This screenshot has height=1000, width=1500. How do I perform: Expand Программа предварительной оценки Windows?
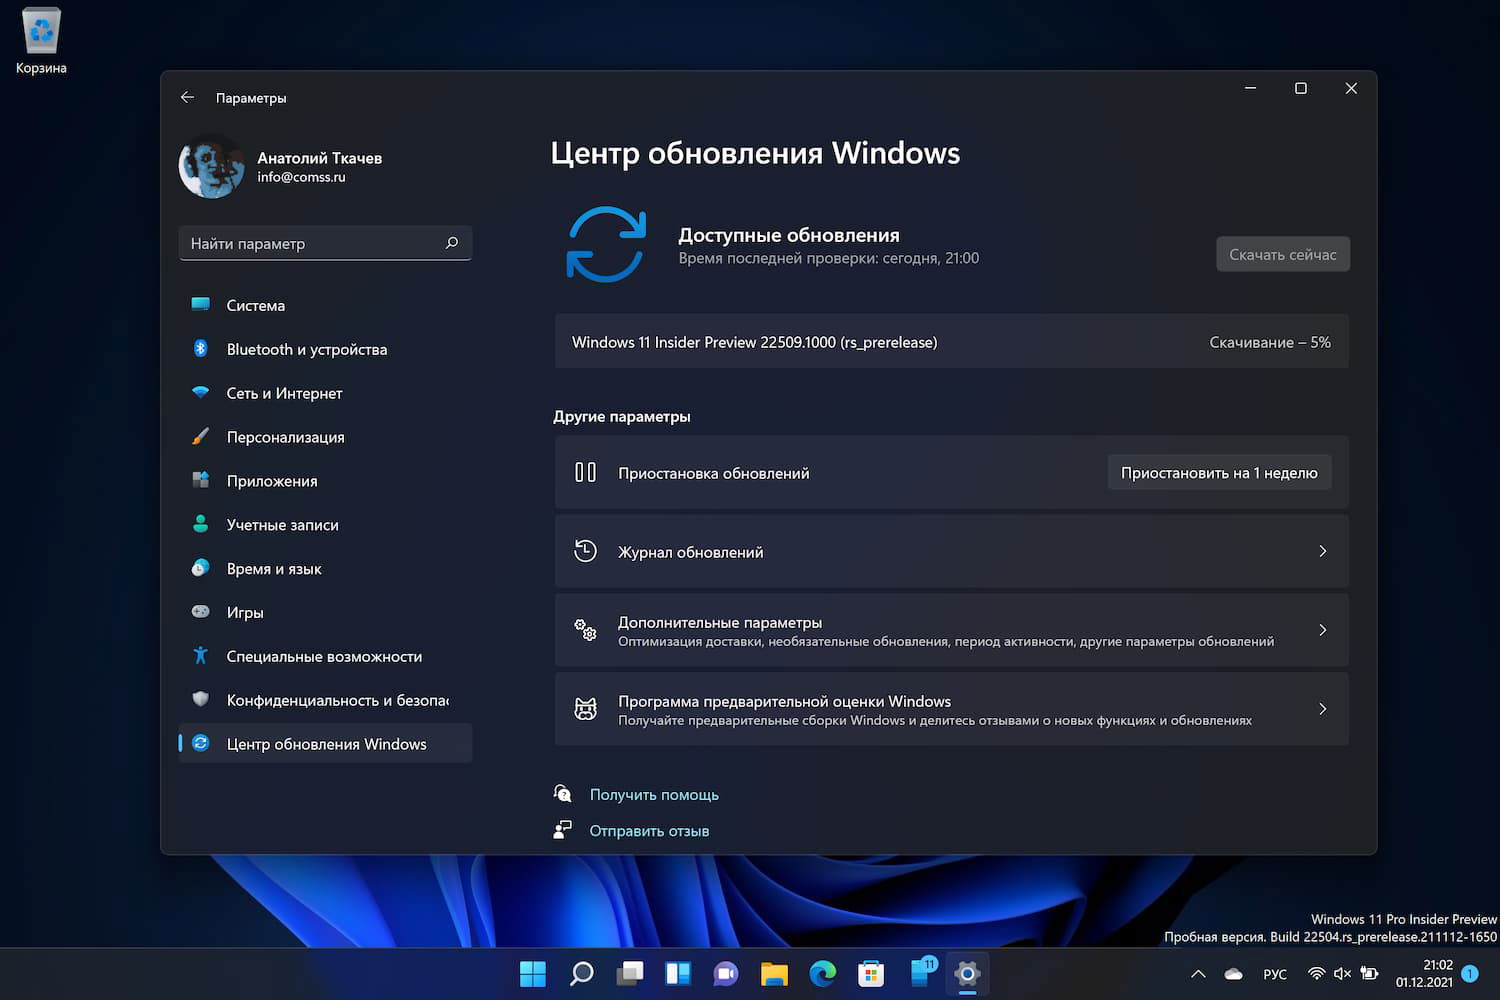(x=1322, y=709)
